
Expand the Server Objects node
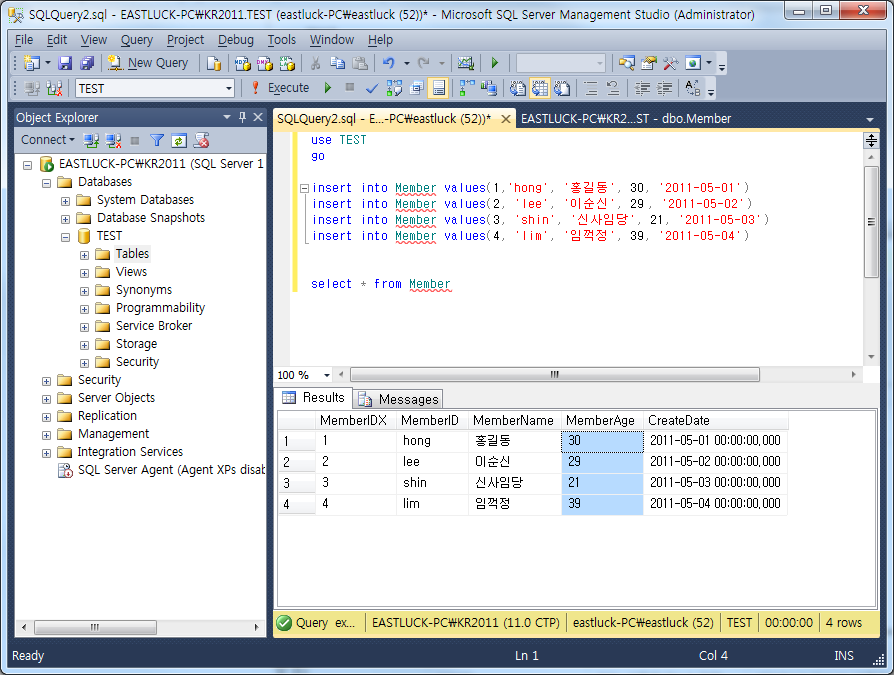(x=46, y=399)
